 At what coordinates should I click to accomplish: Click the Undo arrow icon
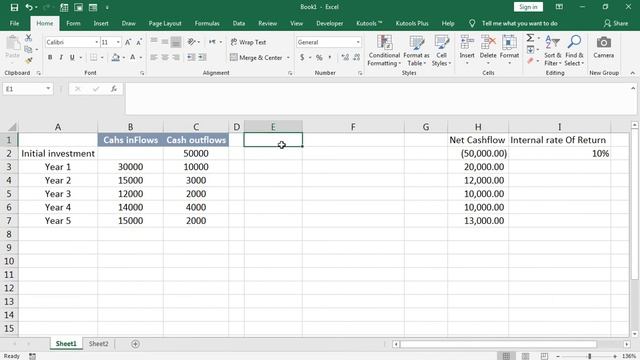29,7
